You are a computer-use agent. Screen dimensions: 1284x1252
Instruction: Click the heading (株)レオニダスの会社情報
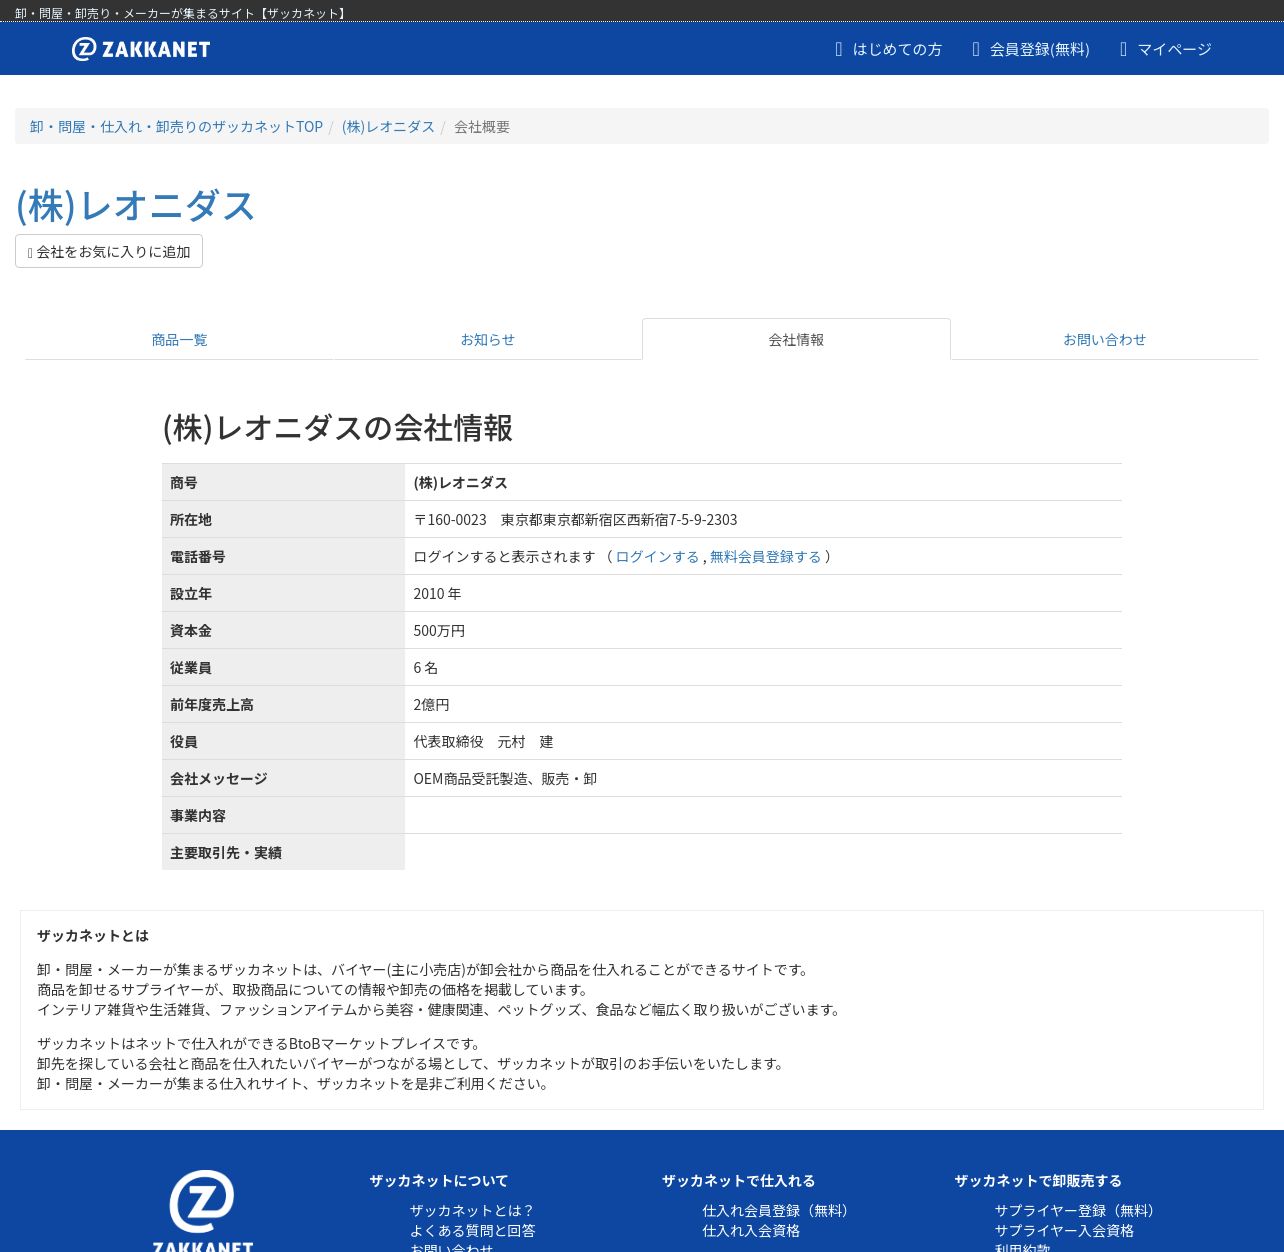(x=338, y=428)
